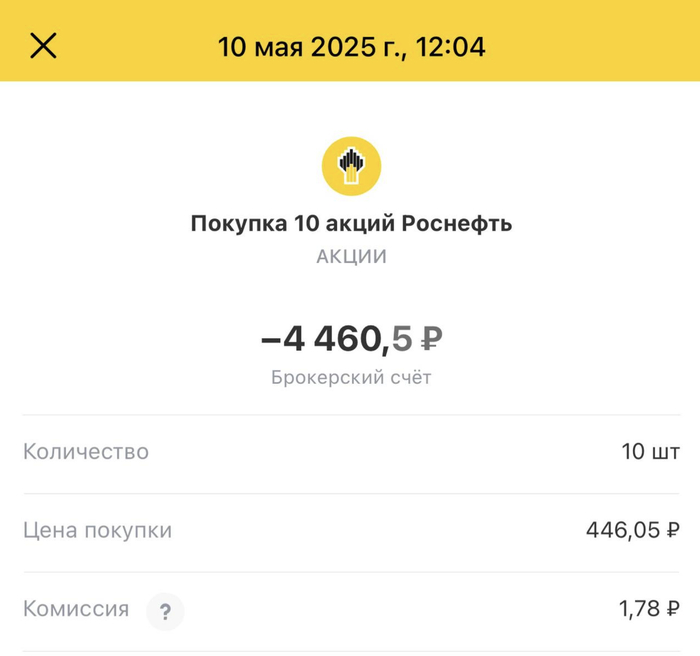Open the Брокерский счёт account label
700x656 pixels.
(351, 378)
